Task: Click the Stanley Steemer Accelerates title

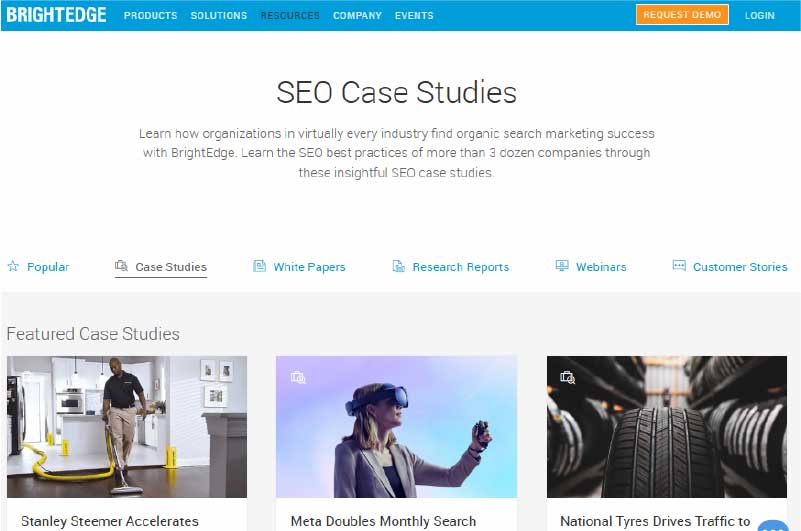Action: click(x=110, y=521)
